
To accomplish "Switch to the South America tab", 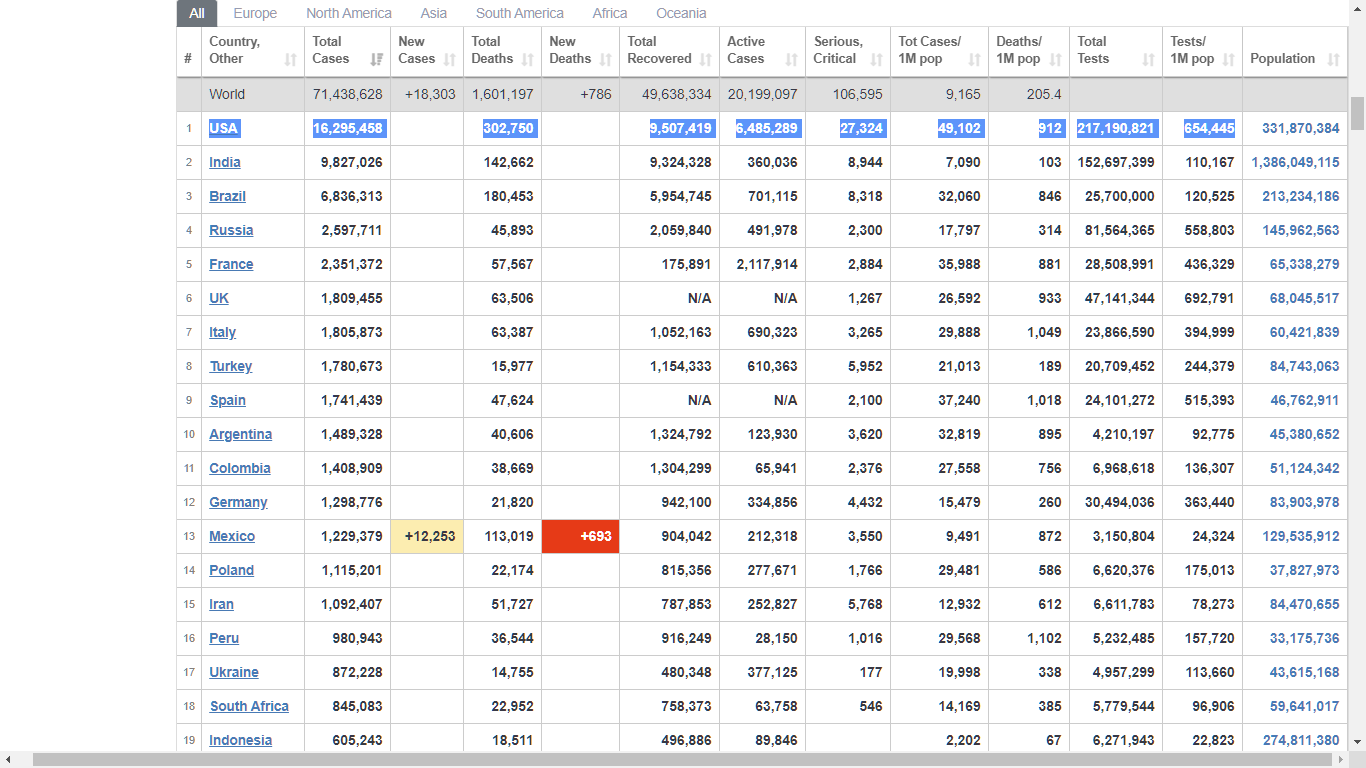I will pyautogui.click(x=520, y=13).
